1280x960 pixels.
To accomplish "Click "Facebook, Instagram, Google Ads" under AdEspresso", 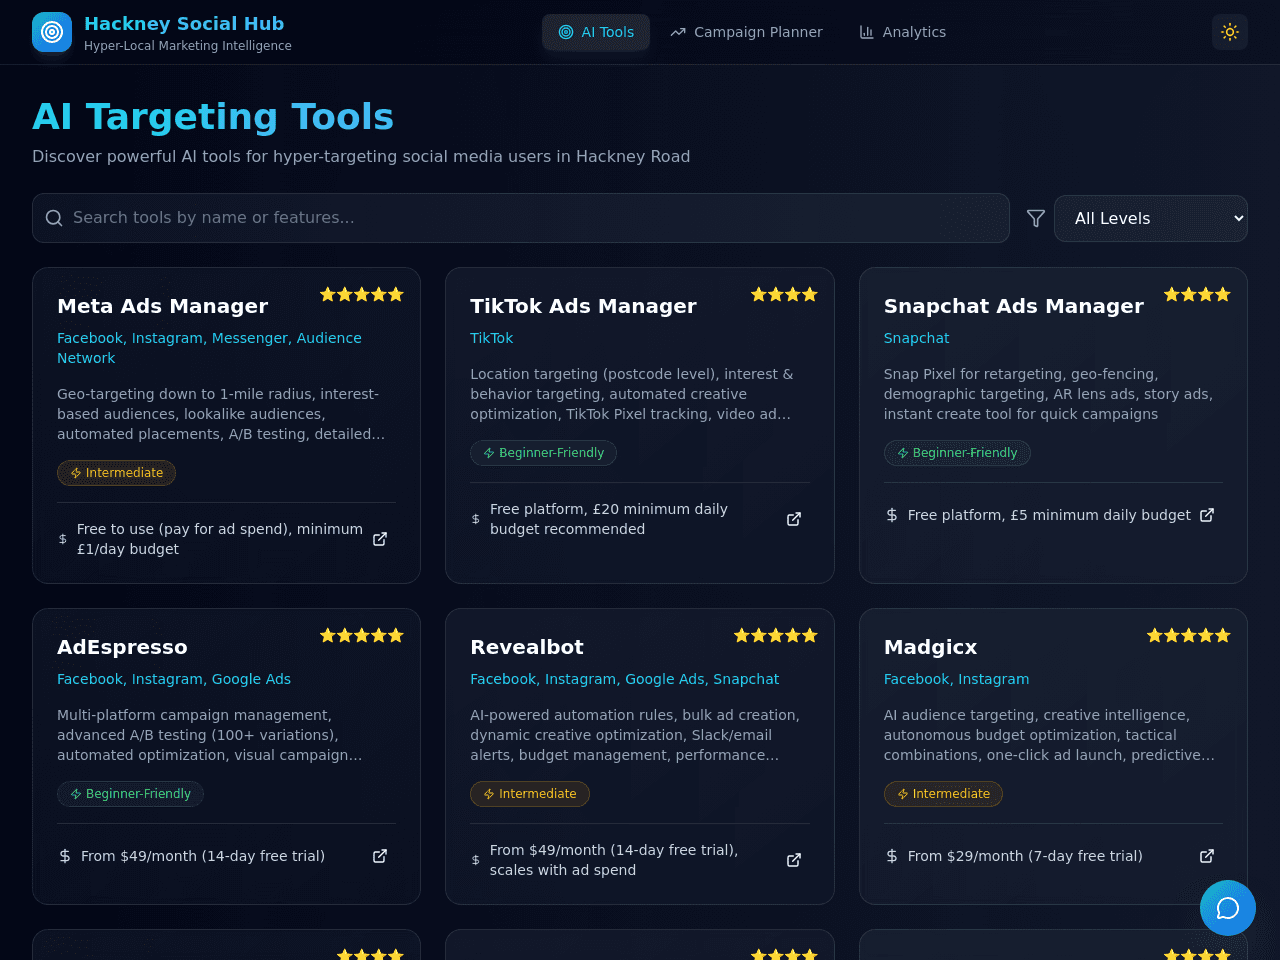I will [x=174, y=679].
